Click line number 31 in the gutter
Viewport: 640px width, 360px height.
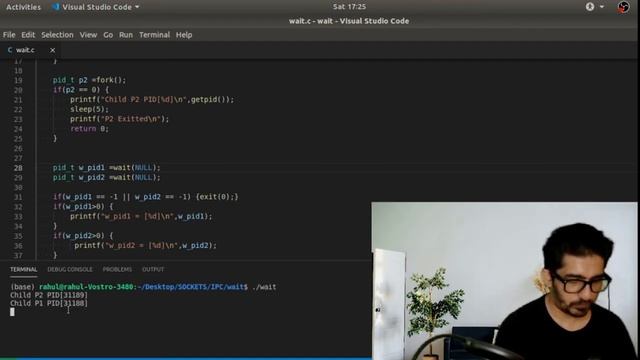[18, 197]
